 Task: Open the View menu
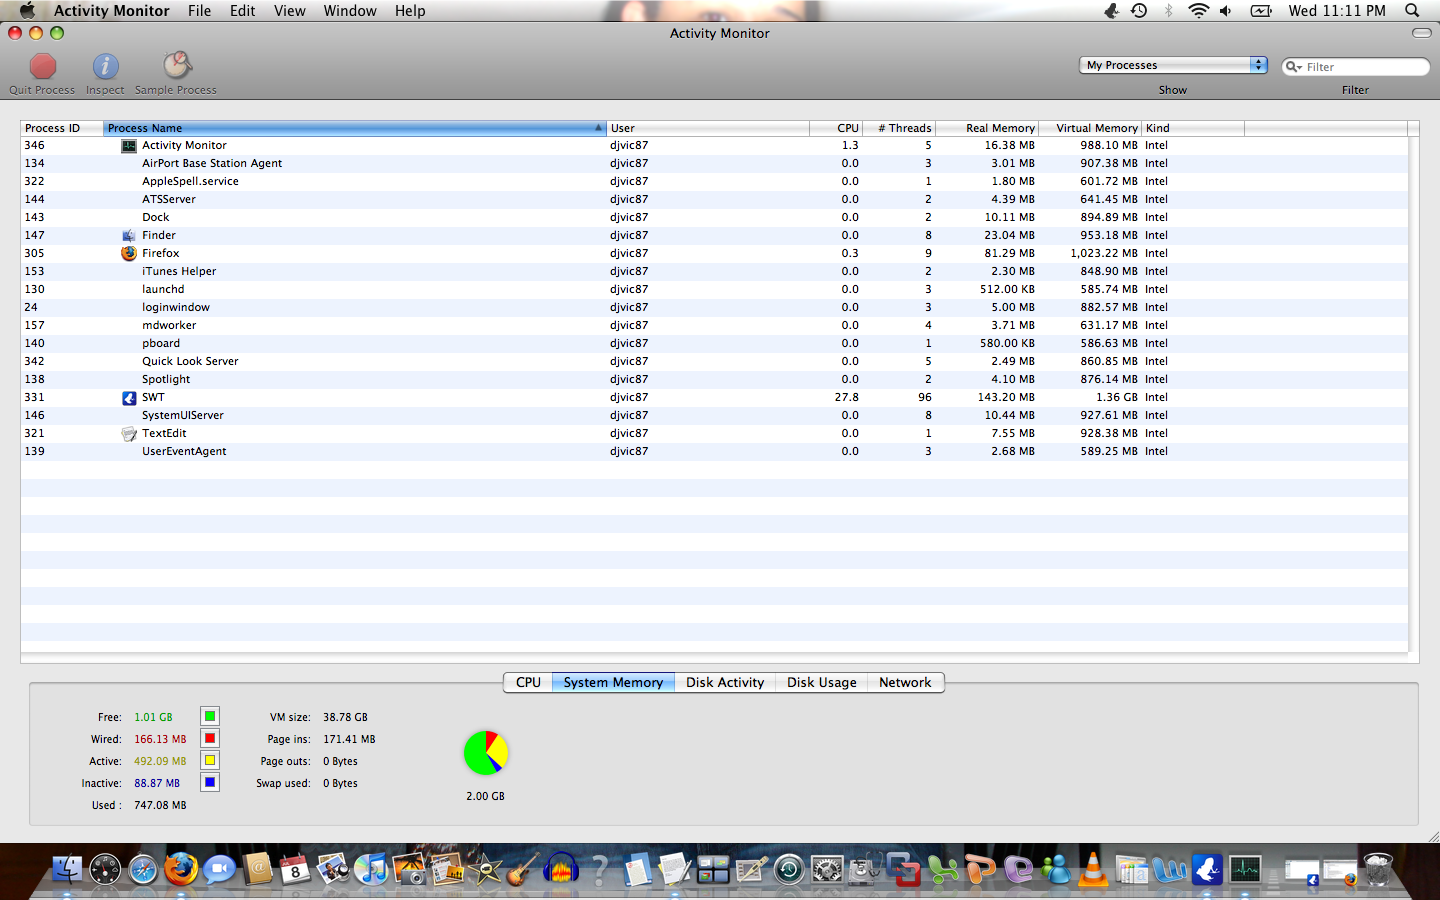(x=289, y=10)
